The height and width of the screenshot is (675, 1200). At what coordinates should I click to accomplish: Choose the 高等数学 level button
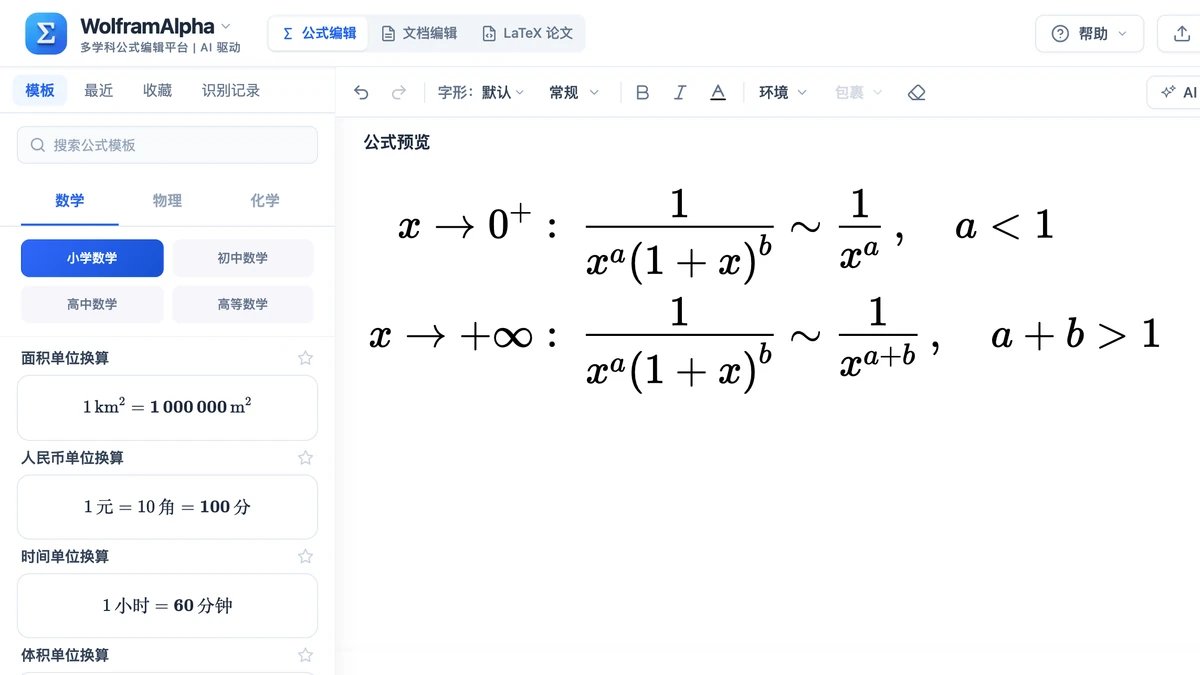[243, 304]
